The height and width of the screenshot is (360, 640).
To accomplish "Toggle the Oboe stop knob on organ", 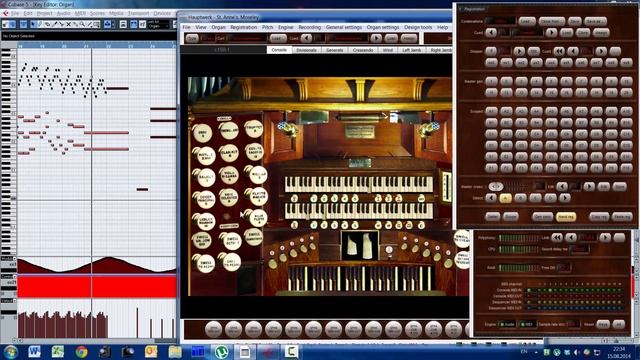I will pyautogui.click(x=202, y=133).
